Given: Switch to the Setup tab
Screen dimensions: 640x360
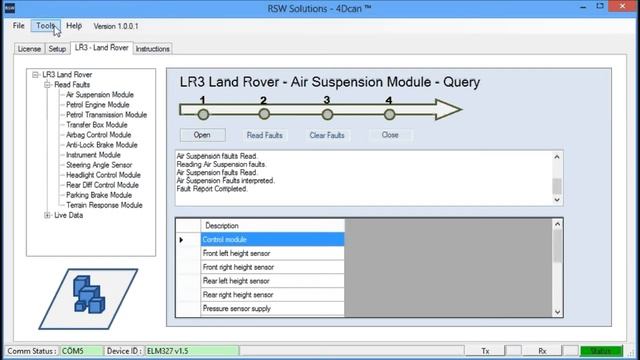Looking at the screenshot, I should (x=57, y=49).
